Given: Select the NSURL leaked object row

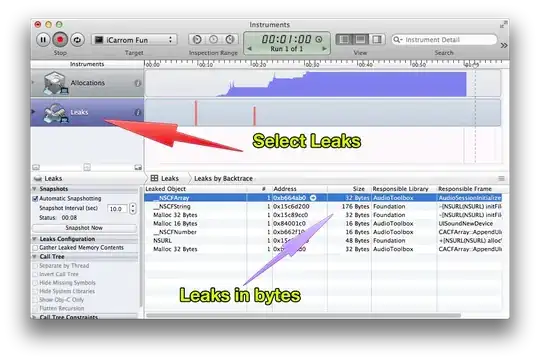Looking at the screenshot, I should point(323,240).
